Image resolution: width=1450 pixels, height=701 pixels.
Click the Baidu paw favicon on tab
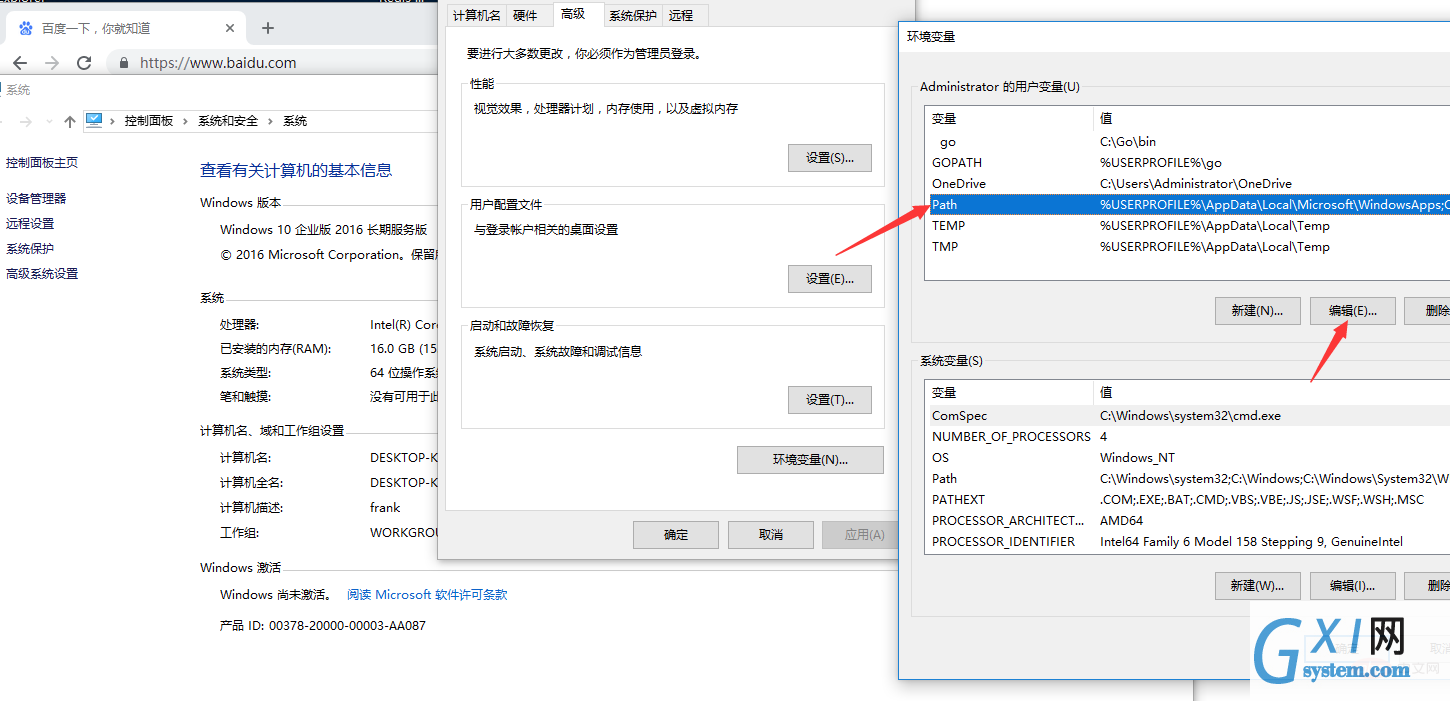click(26, 28)
